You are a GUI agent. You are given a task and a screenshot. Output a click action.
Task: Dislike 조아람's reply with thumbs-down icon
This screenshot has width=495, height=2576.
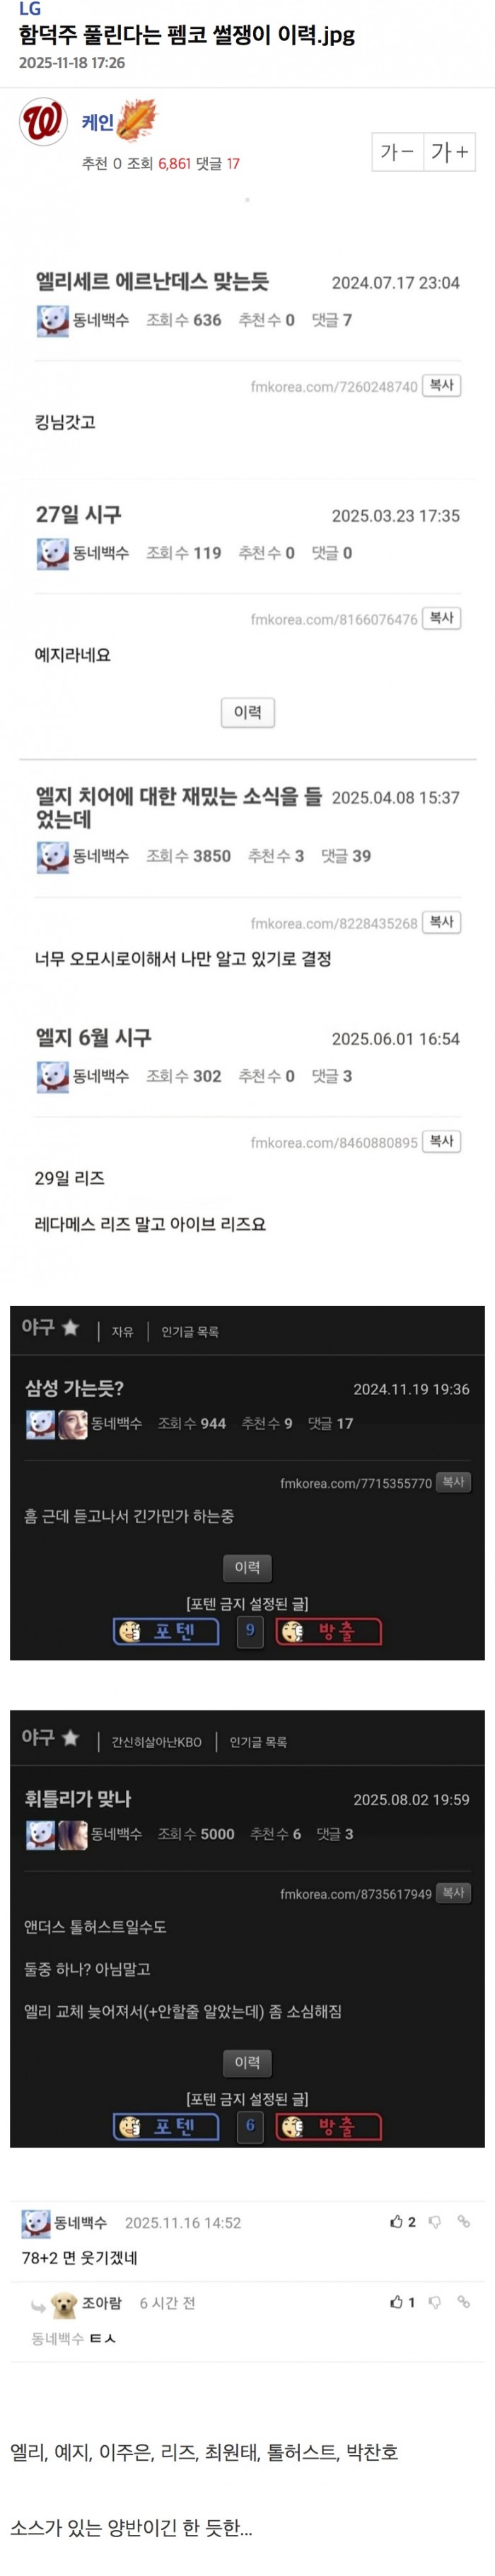(435, 2302)
